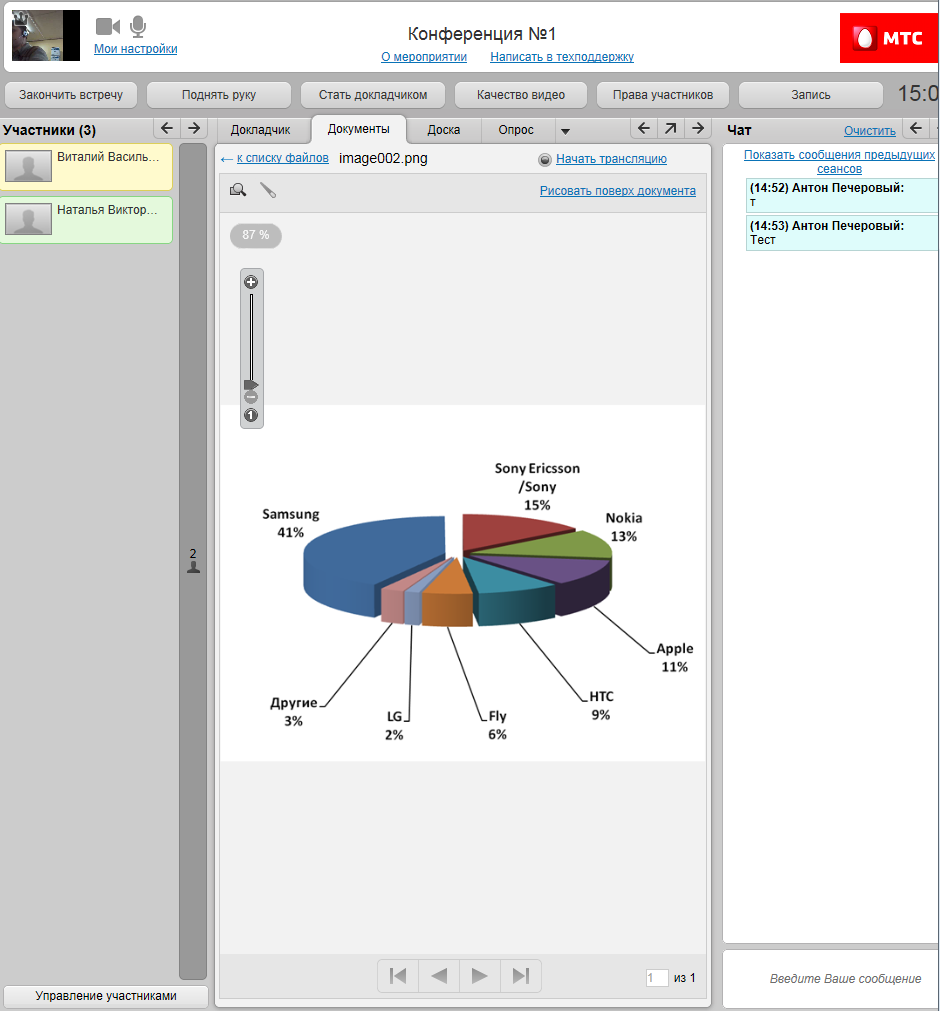
Task: Expand the tabs overflow dropdown arrow
Action: [564, 131]
